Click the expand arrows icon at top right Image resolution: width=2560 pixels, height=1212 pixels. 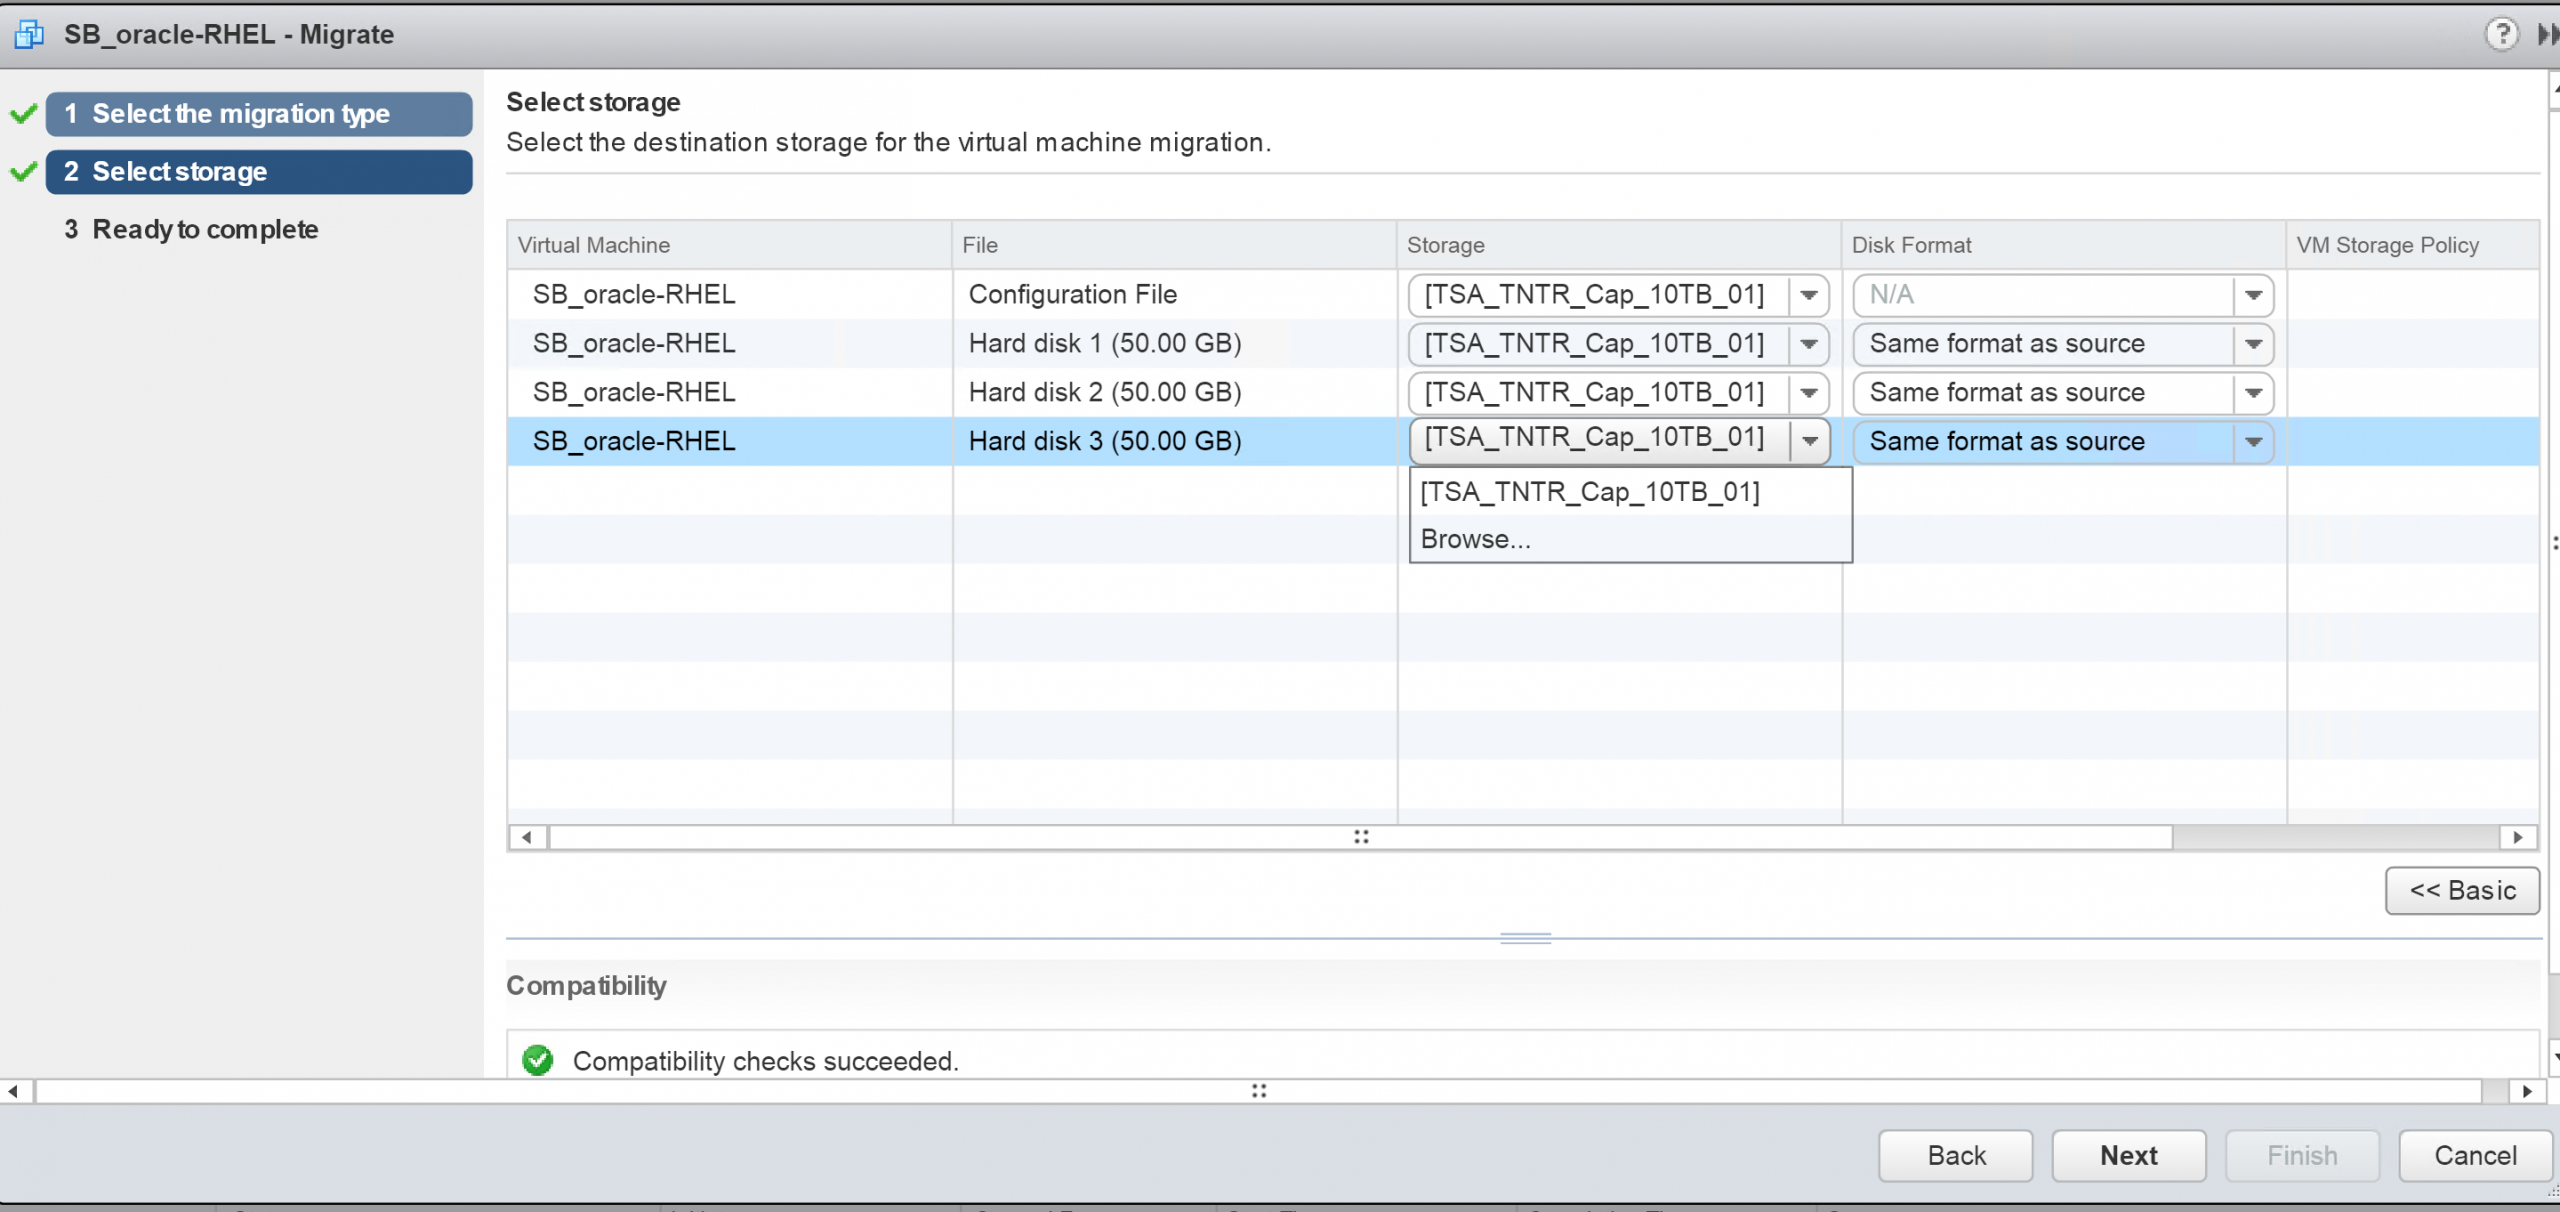point(2546,34)
